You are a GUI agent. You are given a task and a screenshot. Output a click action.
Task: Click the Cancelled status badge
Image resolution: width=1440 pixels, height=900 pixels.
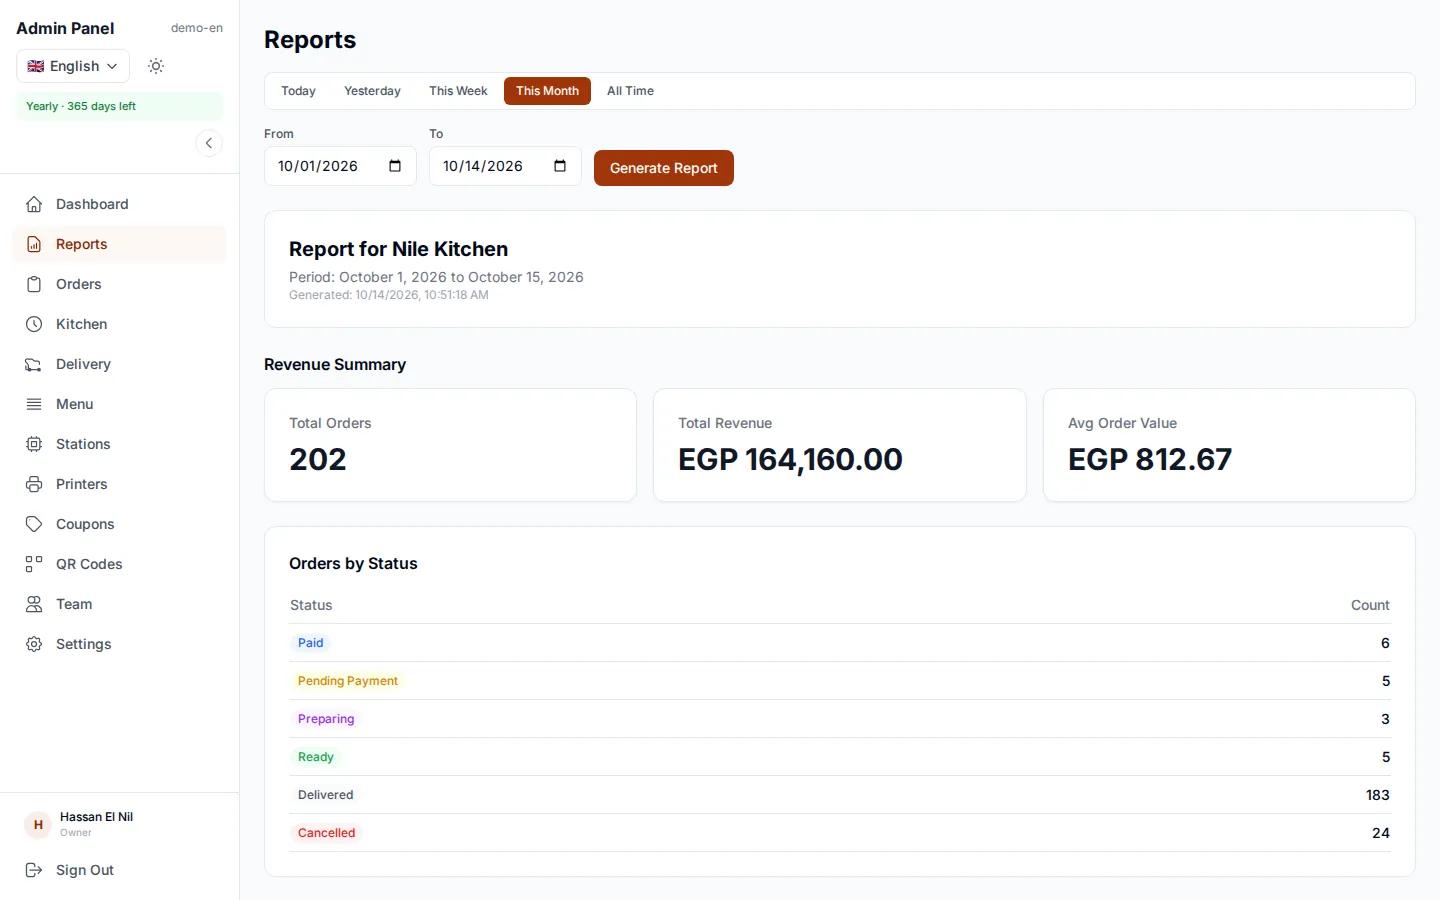[326, 833]
